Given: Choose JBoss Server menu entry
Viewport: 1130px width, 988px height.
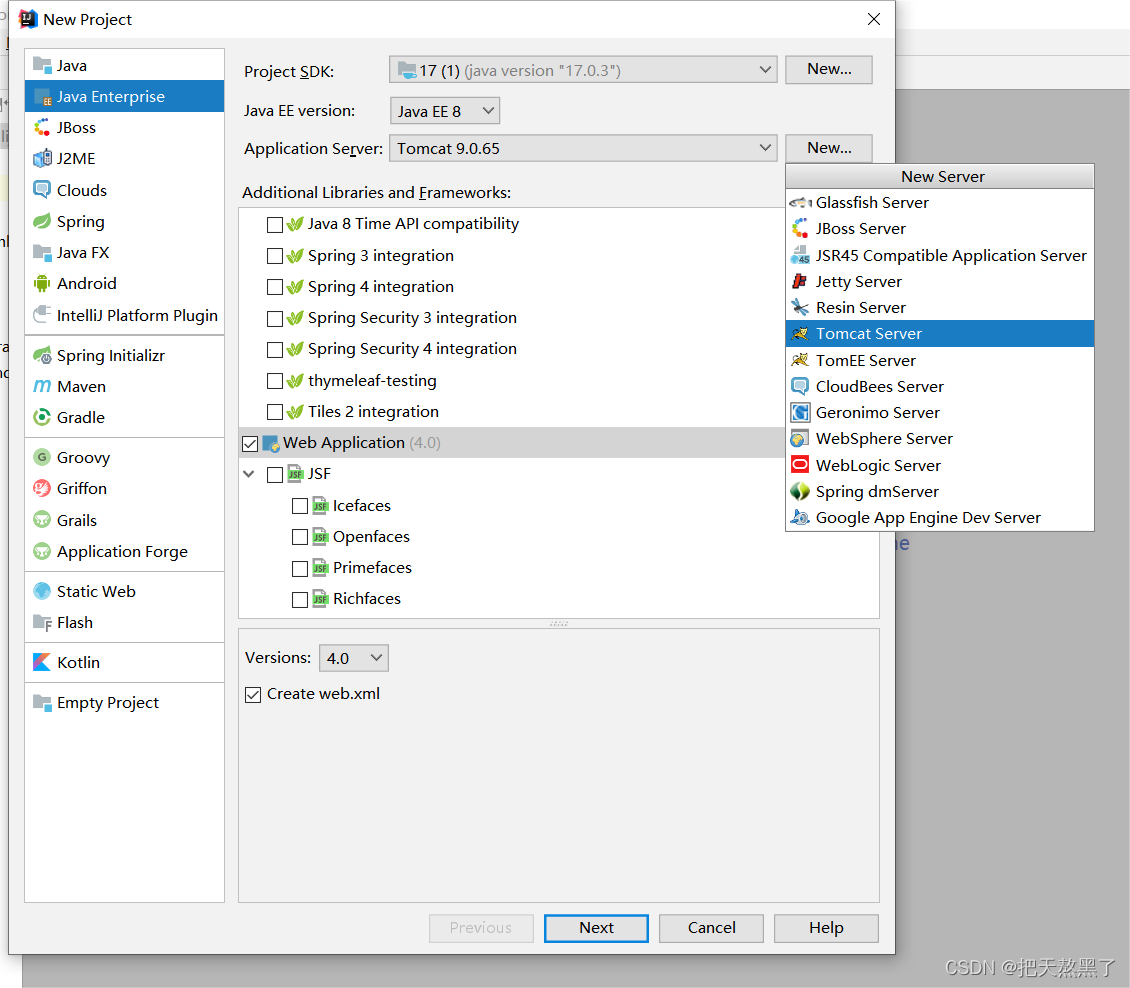Looking at the screenshot, I should pyautogui.click(x=940, y=228).
